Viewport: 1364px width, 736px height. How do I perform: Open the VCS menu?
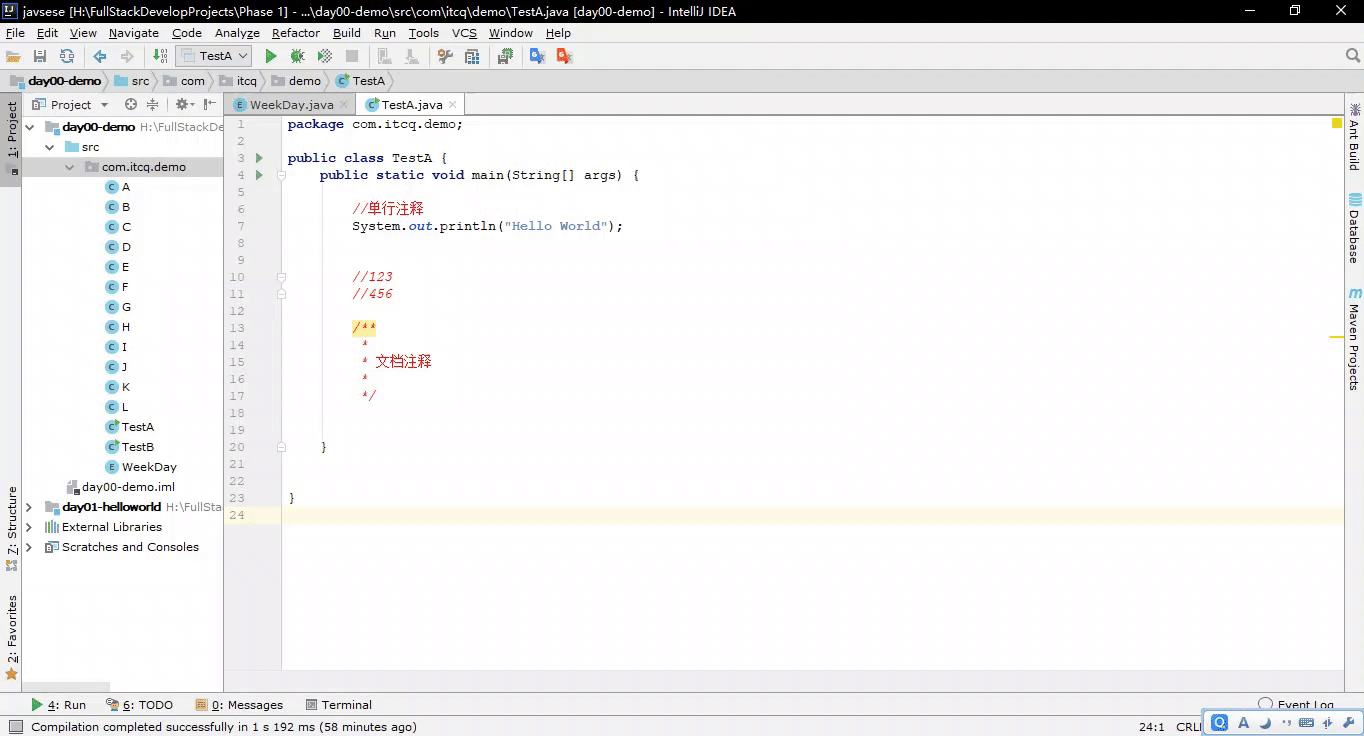click(x=464, y=33)
